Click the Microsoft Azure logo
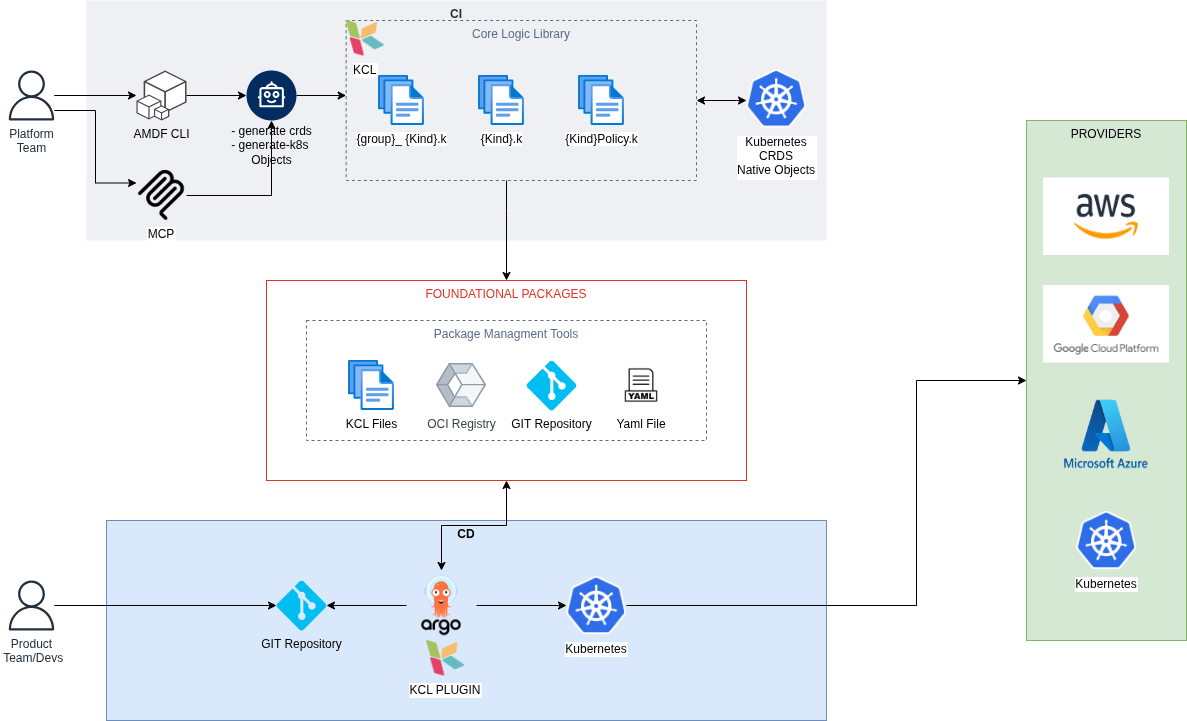The width and height of the screenshot is (1187, 721). [x=1105, y=434]
